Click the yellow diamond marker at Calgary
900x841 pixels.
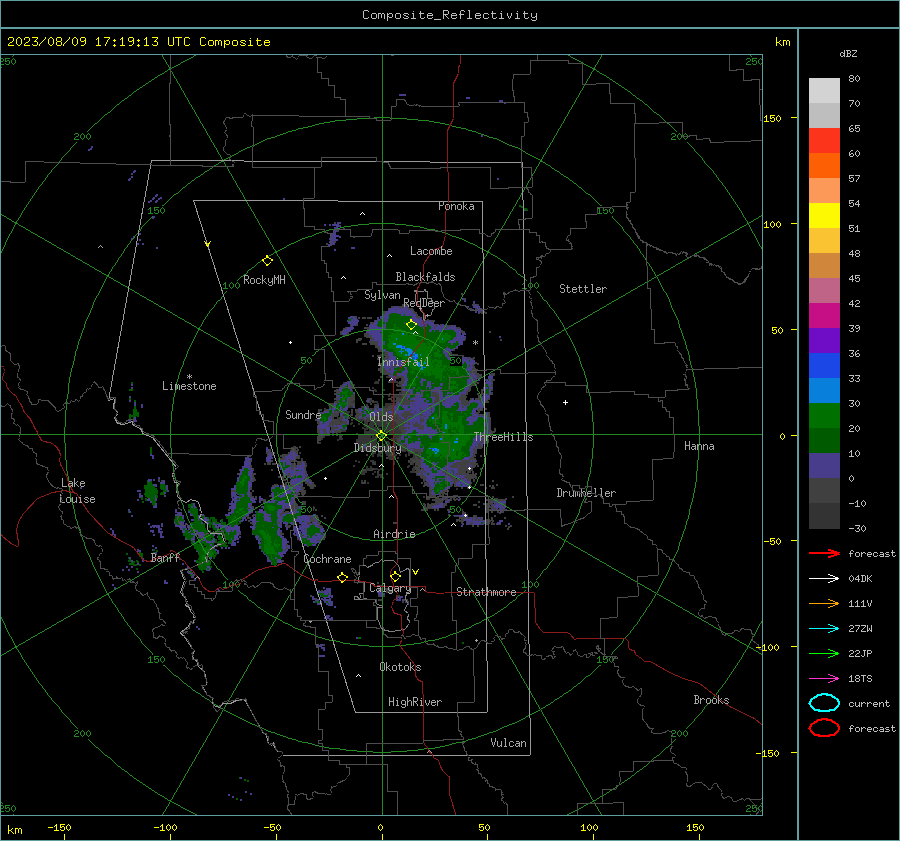(395, 576)
